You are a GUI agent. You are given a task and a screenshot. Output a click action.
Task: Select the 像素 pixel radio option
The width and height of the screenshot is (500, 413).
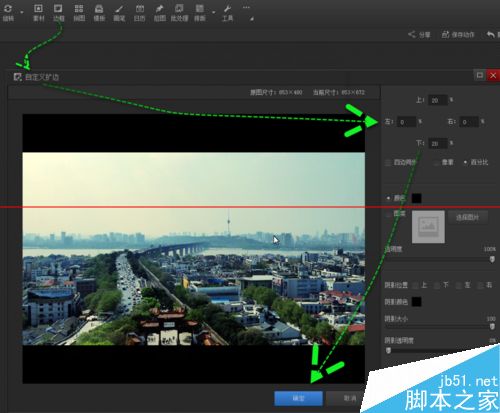[x=436, y=163]
